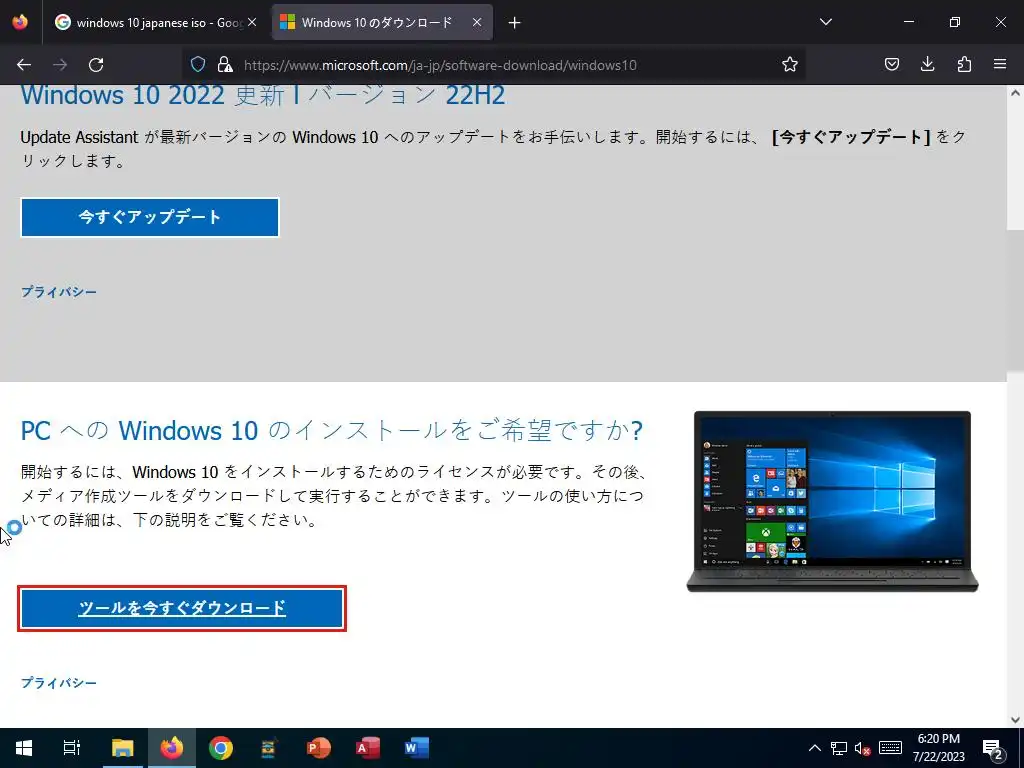Close the Google search tab
The image size is (1024, 768).
pos(252,22)
